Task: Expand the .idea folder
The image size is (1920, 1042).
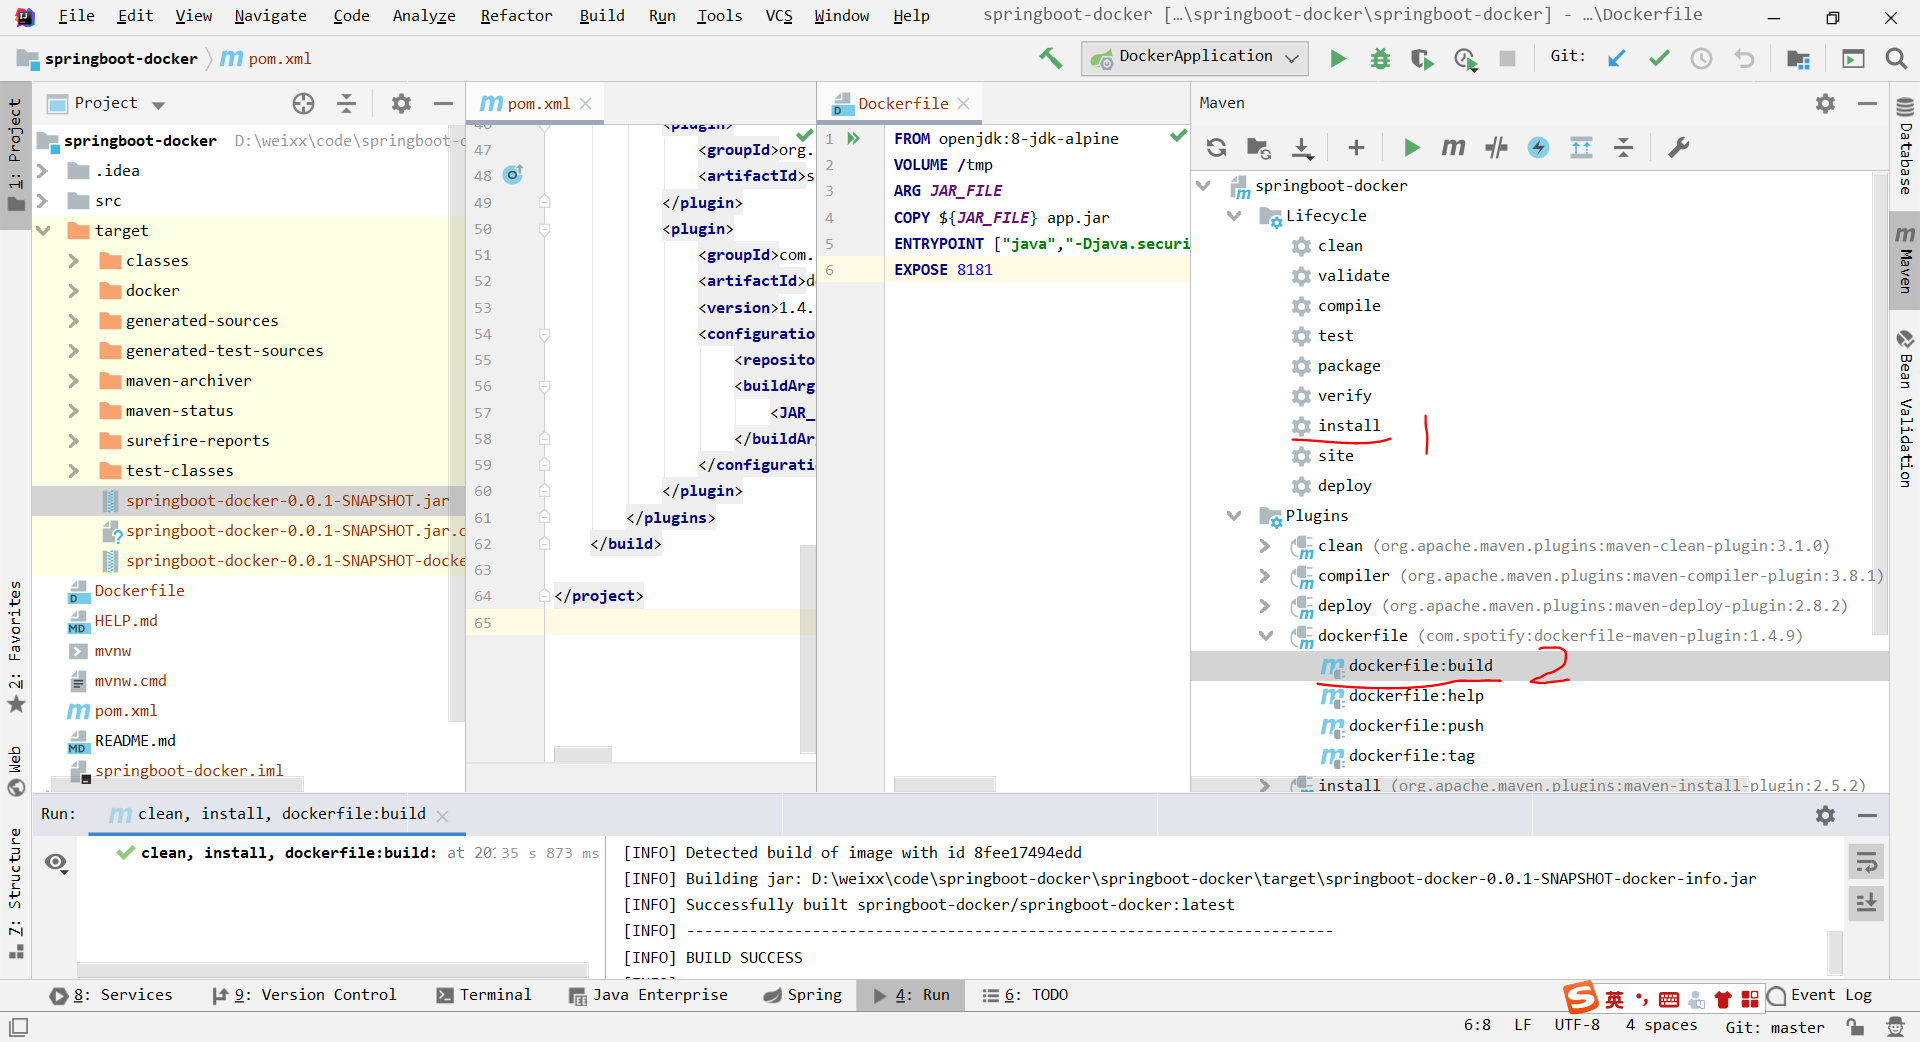Action: coord(43,170)
